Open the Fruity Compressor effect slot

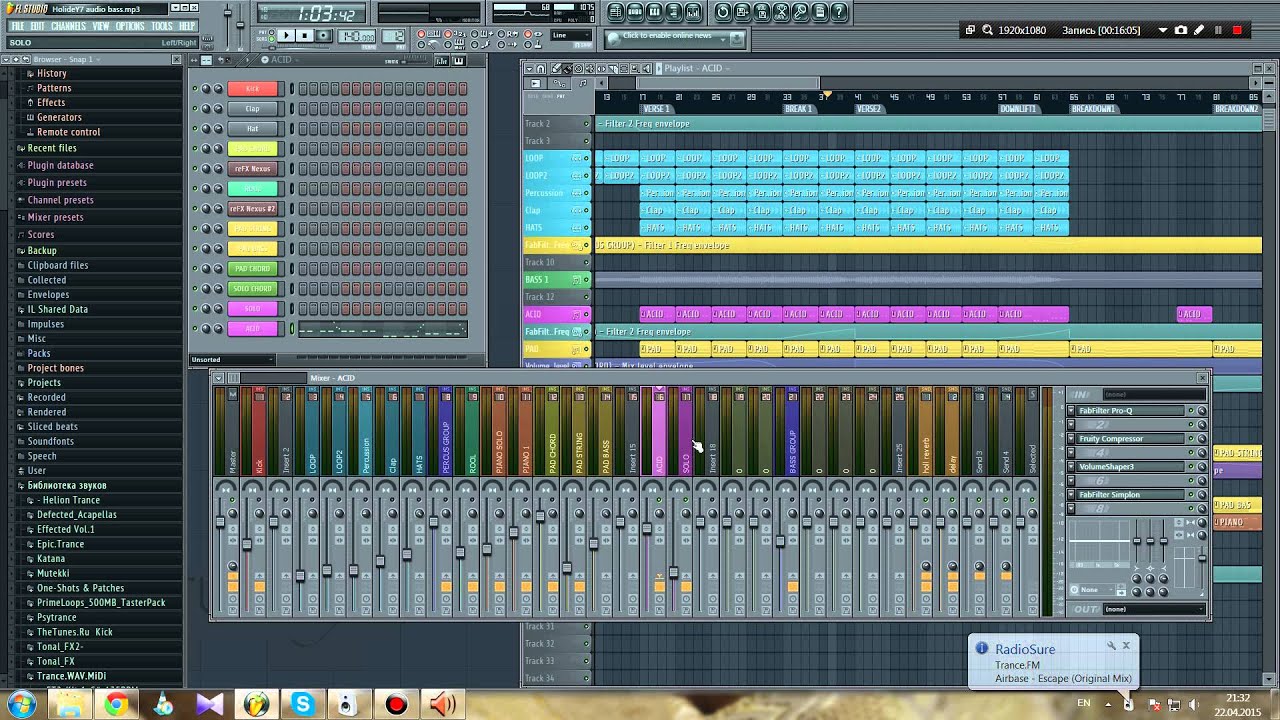1130,439
